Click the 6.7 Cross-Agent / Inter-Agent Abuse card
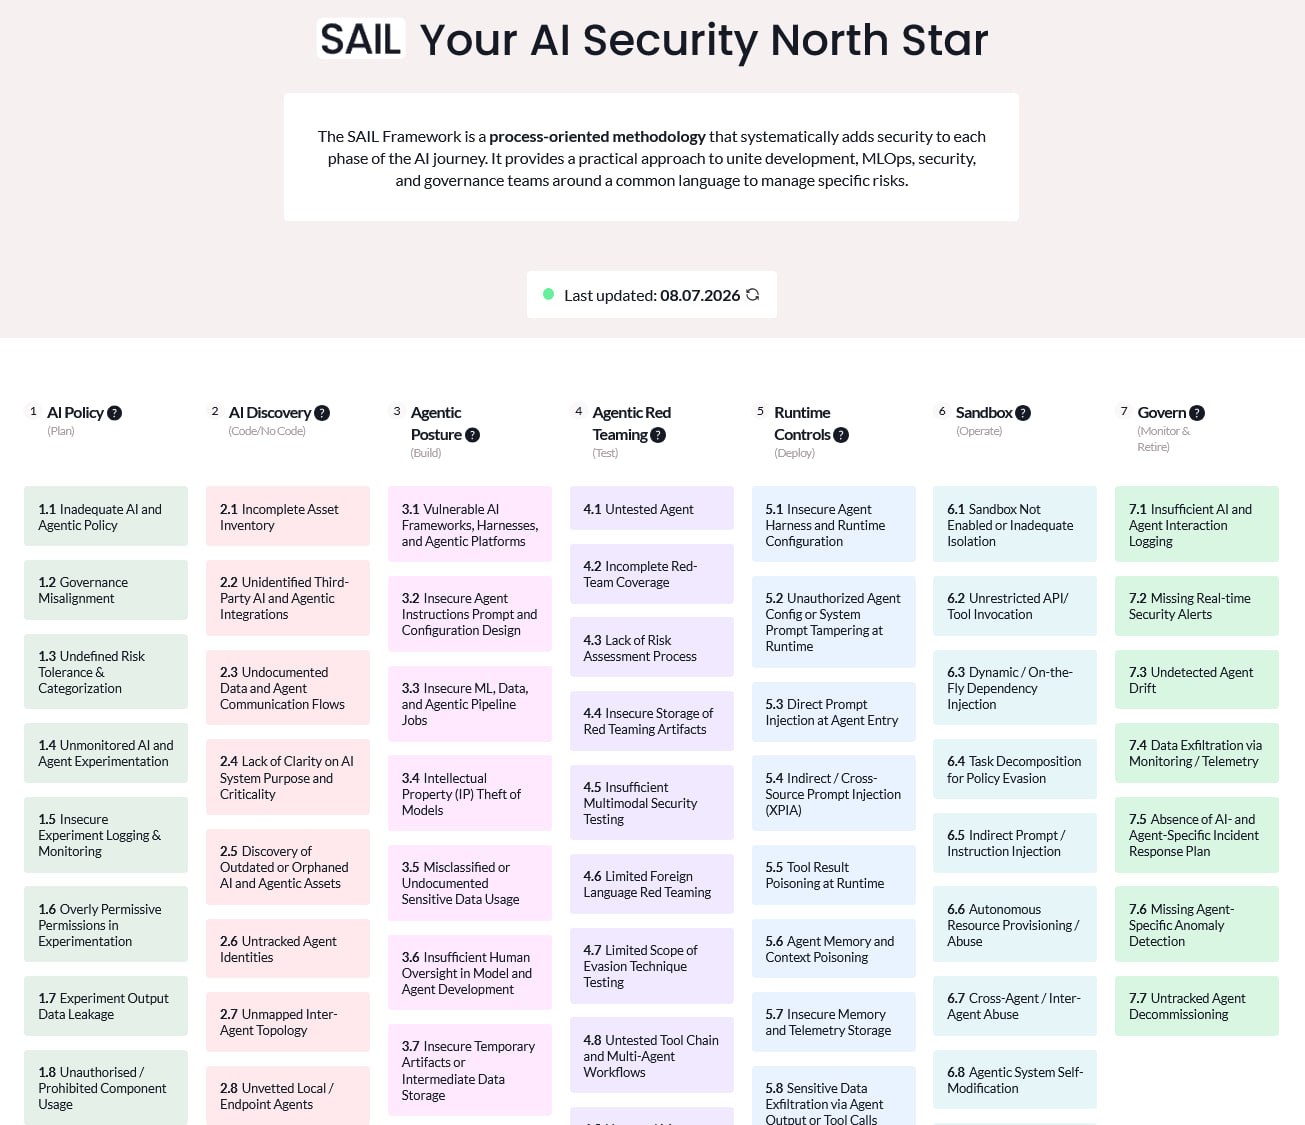1305x1125 pixels. click(x=1015, y=1006)
